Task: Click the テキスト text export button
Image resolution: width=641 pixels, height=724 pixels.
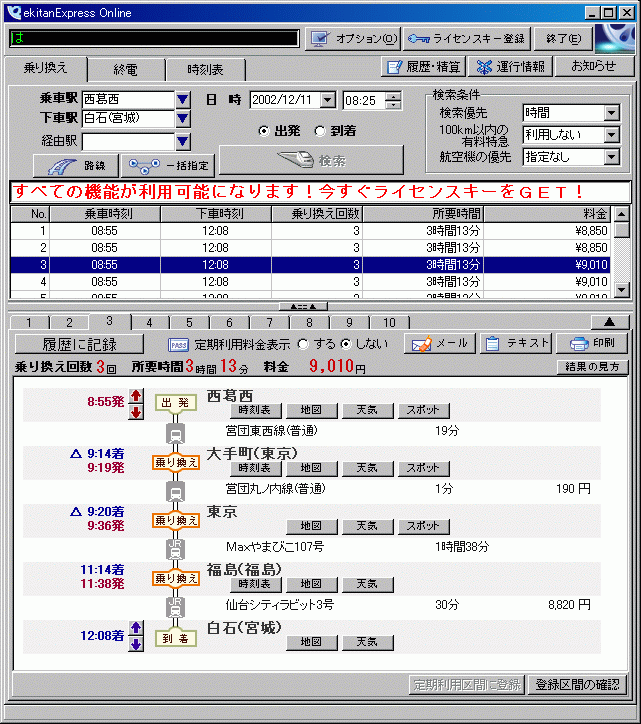Action: tap(516, 344)
